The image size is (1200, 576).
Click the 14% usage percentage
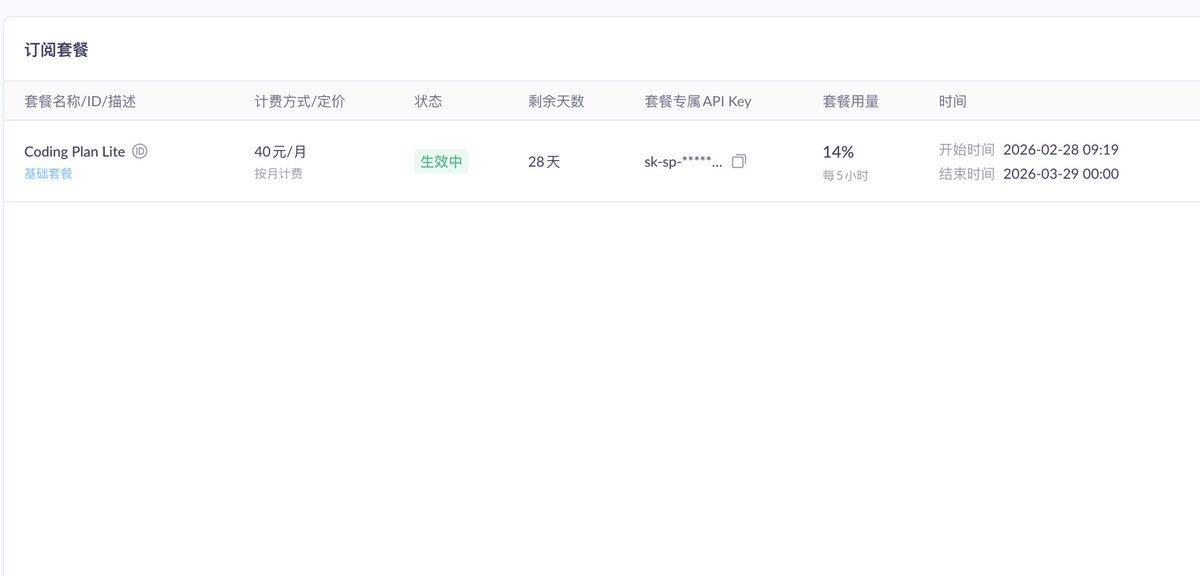coord(837,152)
